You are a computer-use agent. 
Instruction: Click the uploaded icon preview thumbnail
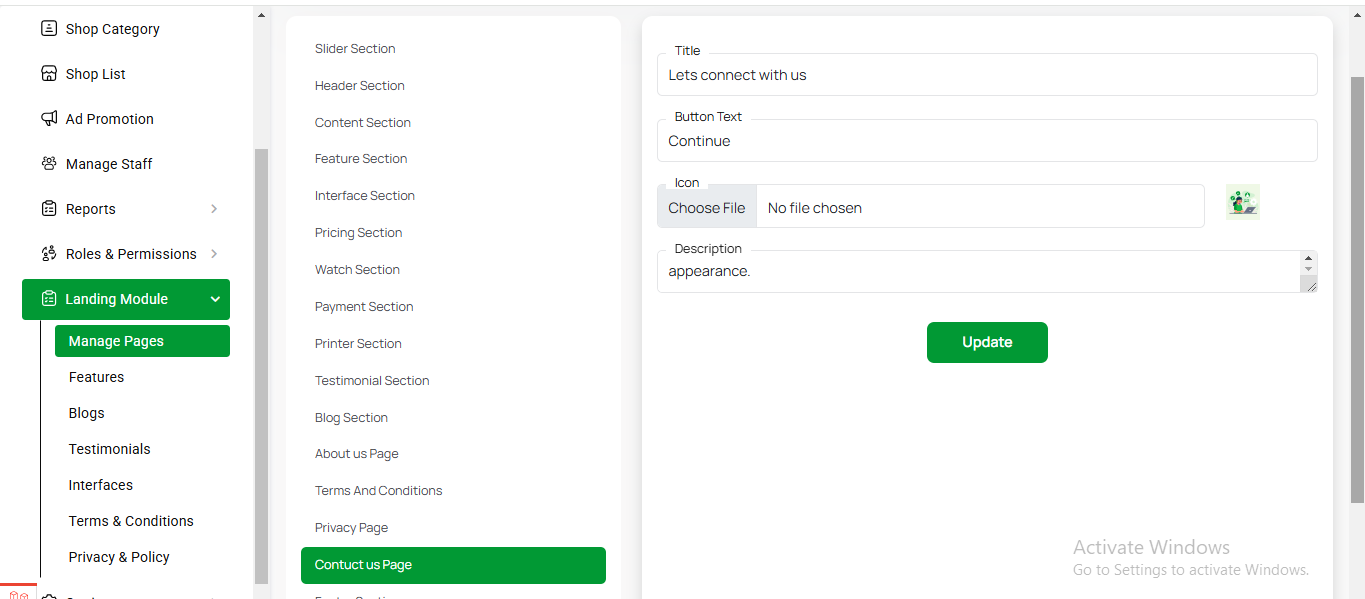pos(1243,203)
